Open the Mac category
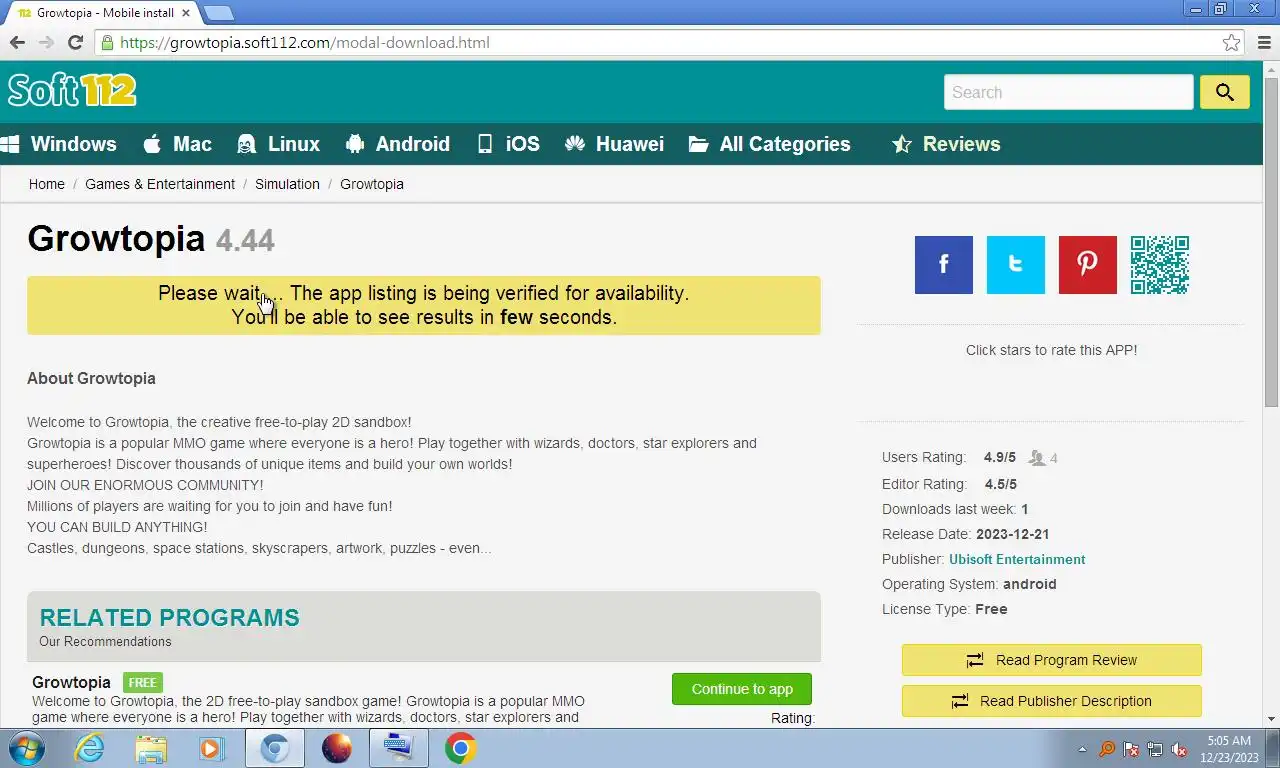1280x768 pixels. coord(178,144)
